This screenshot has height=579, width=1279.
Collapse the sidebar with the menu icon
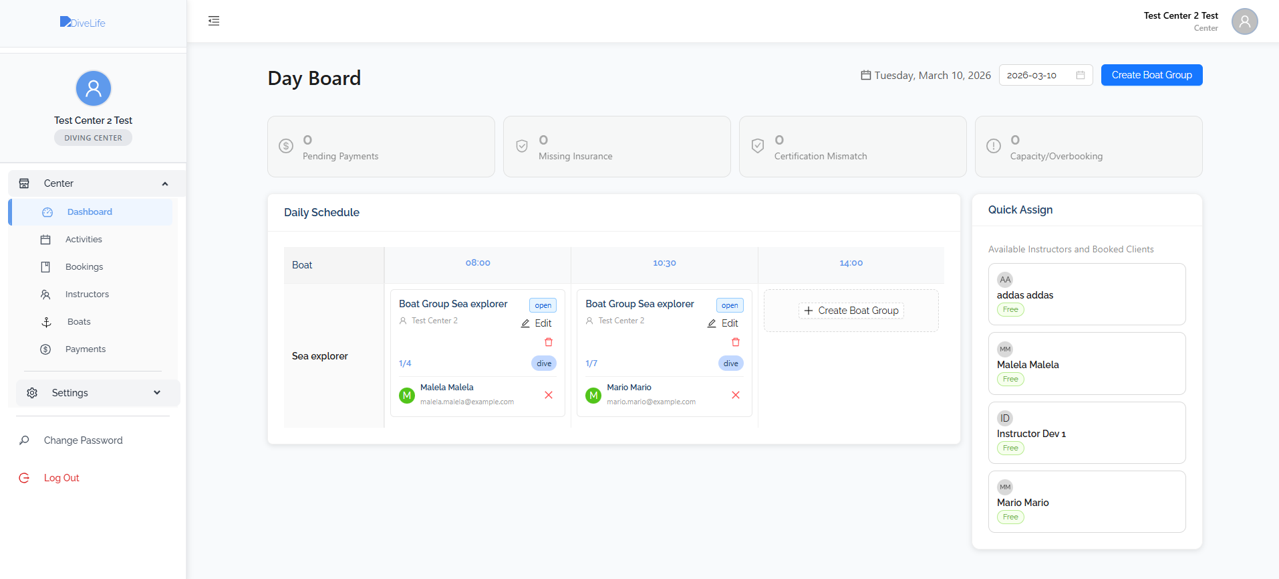(214, 21)
